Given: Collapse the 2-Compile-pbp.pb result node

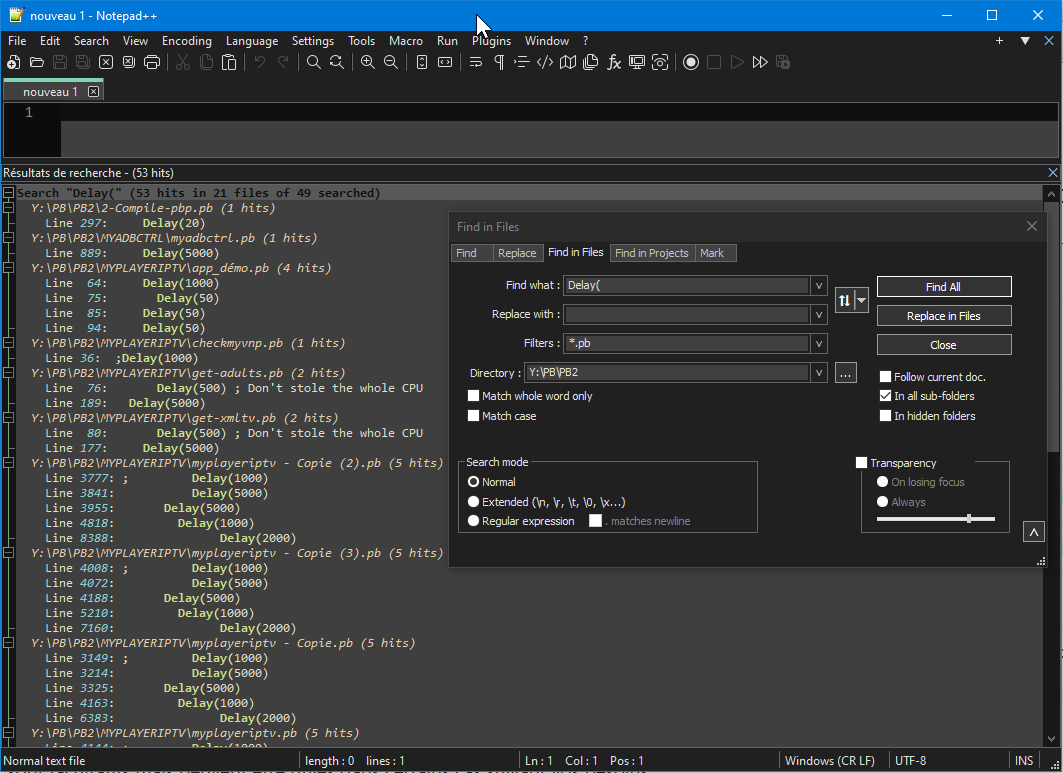Looking at the screenshot, I should [x=8, y=208].
